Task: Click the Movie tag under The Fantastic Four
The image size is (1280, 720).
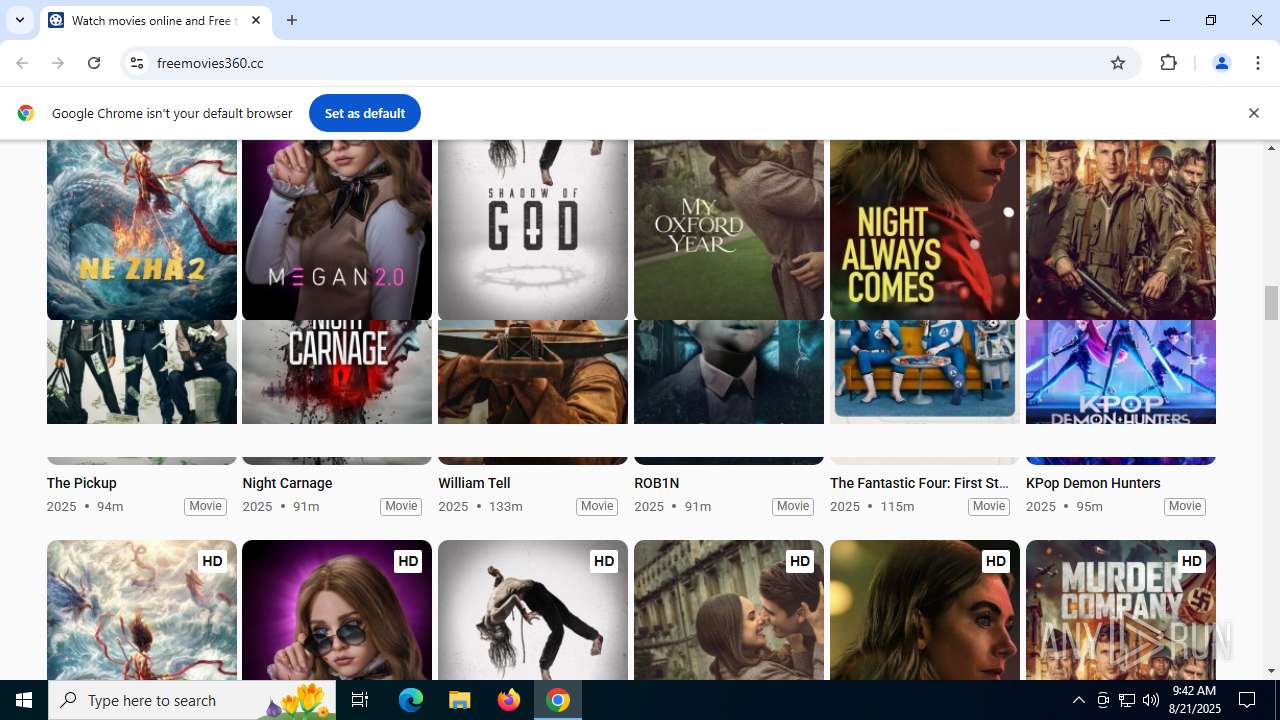Action: tap(989, 506)
